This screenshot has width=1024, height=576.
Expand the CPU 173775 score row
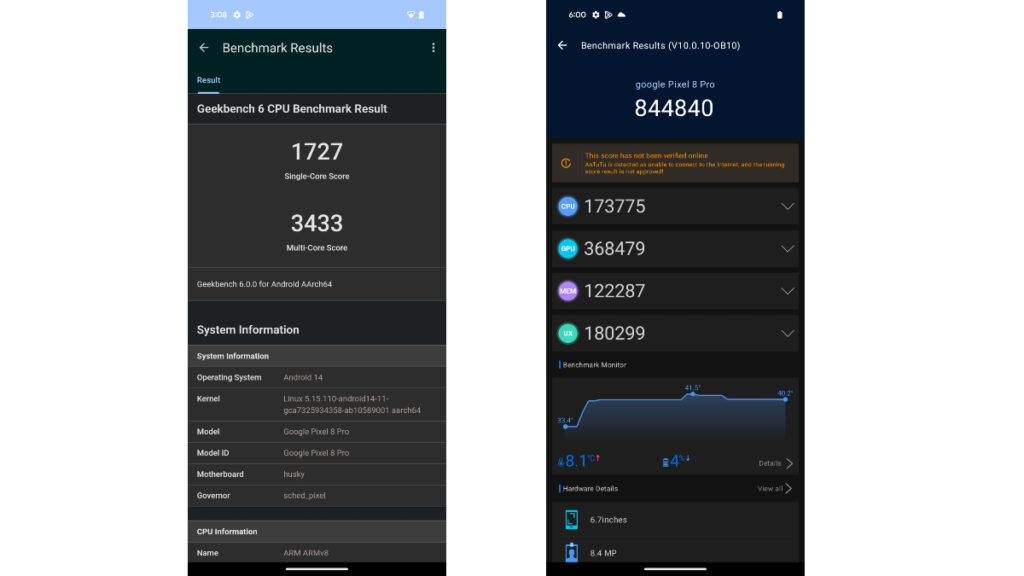point(787,206)
